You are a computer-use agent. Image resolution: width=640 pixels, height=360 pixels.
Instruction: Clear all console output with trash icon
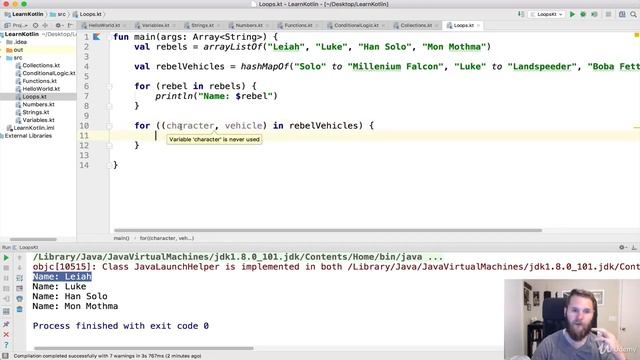click(x=19, y=310)
